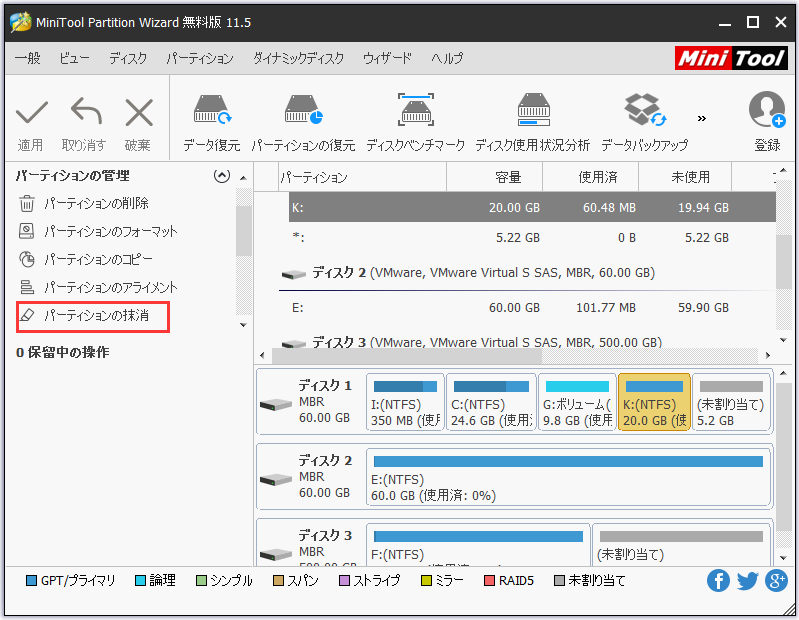Select the K: partition row

pos(532,207)
